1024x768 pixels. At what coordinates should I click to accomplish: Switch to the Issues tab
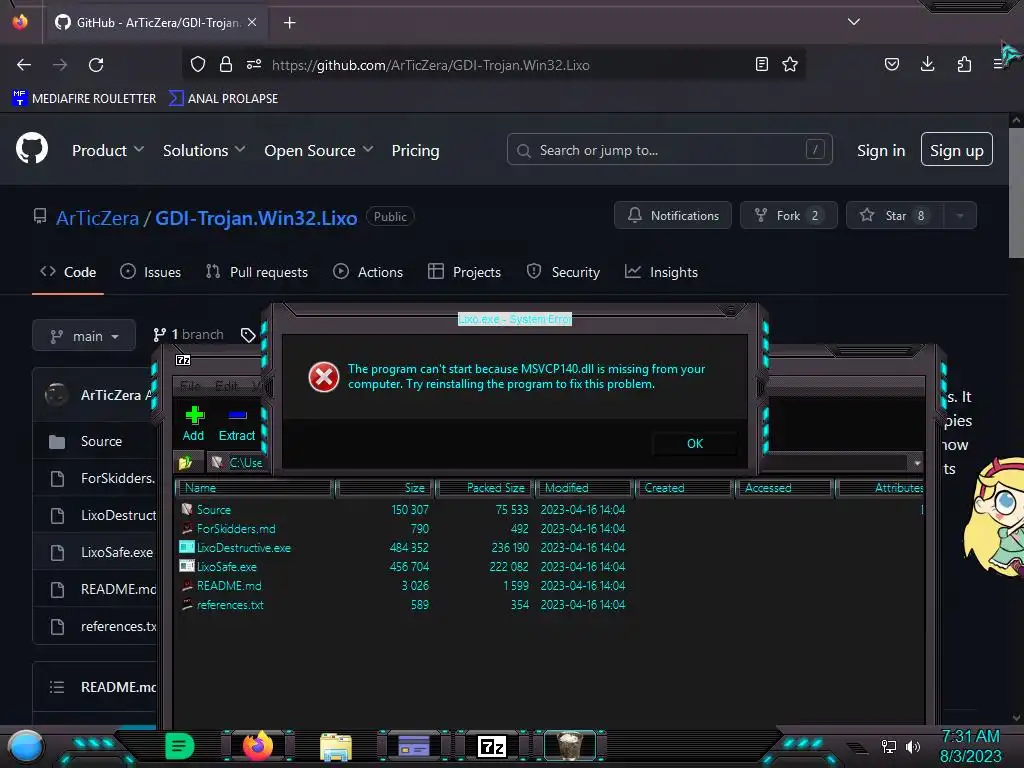click(x=150, y=272)
